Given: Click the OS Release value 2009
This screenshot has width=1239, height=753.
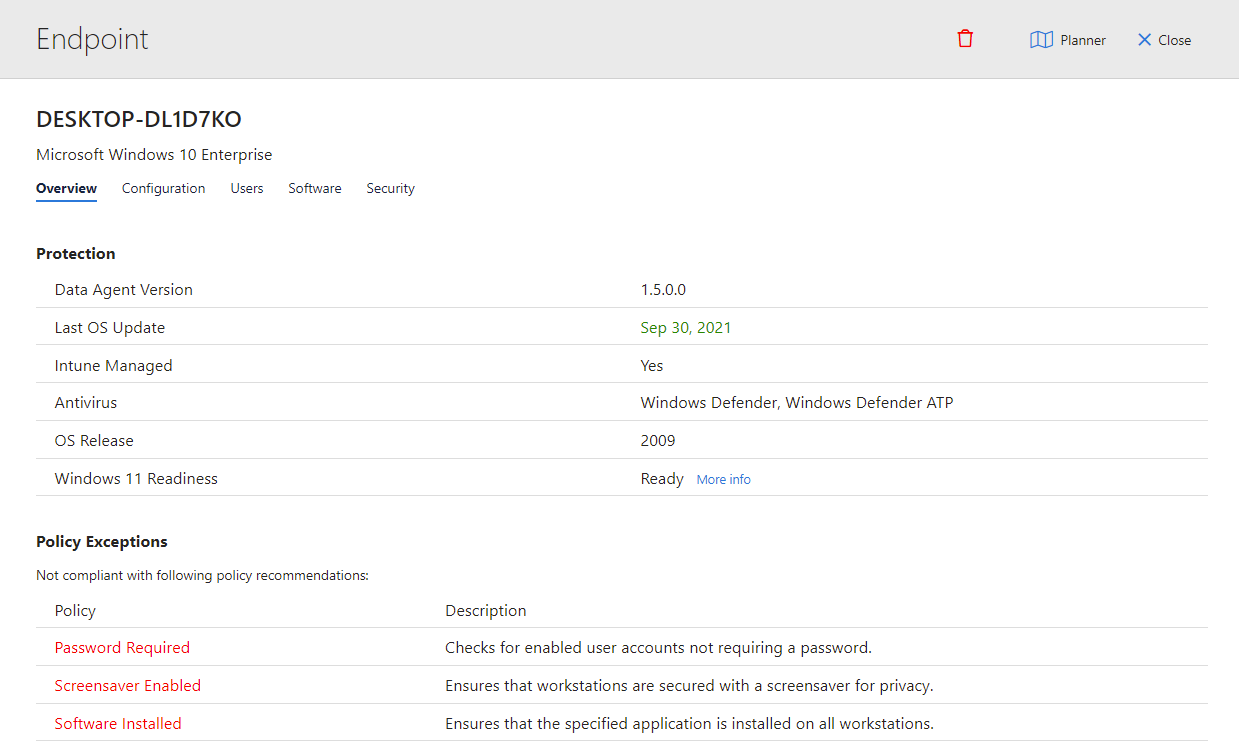Looking at the screenshot, I should [x=658, y=441].
